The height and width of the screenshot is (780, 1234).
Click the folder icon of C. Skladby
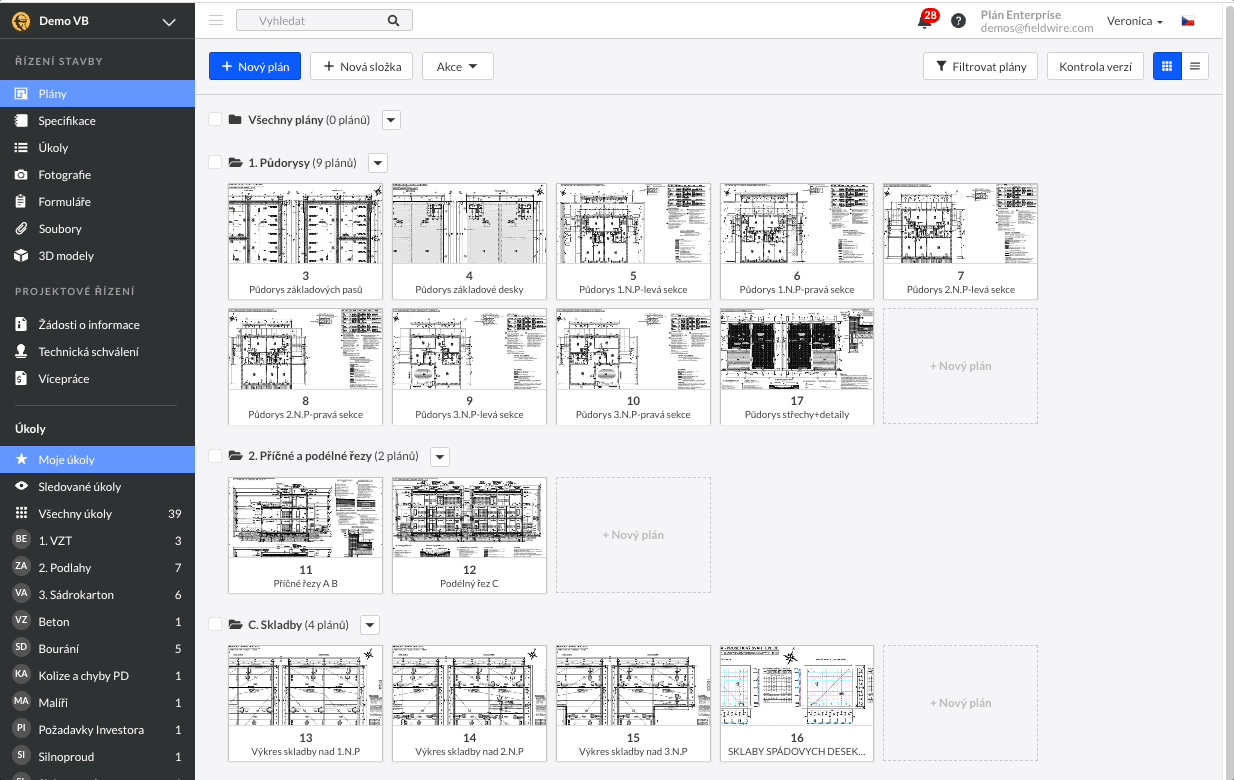tap(236, 625)
